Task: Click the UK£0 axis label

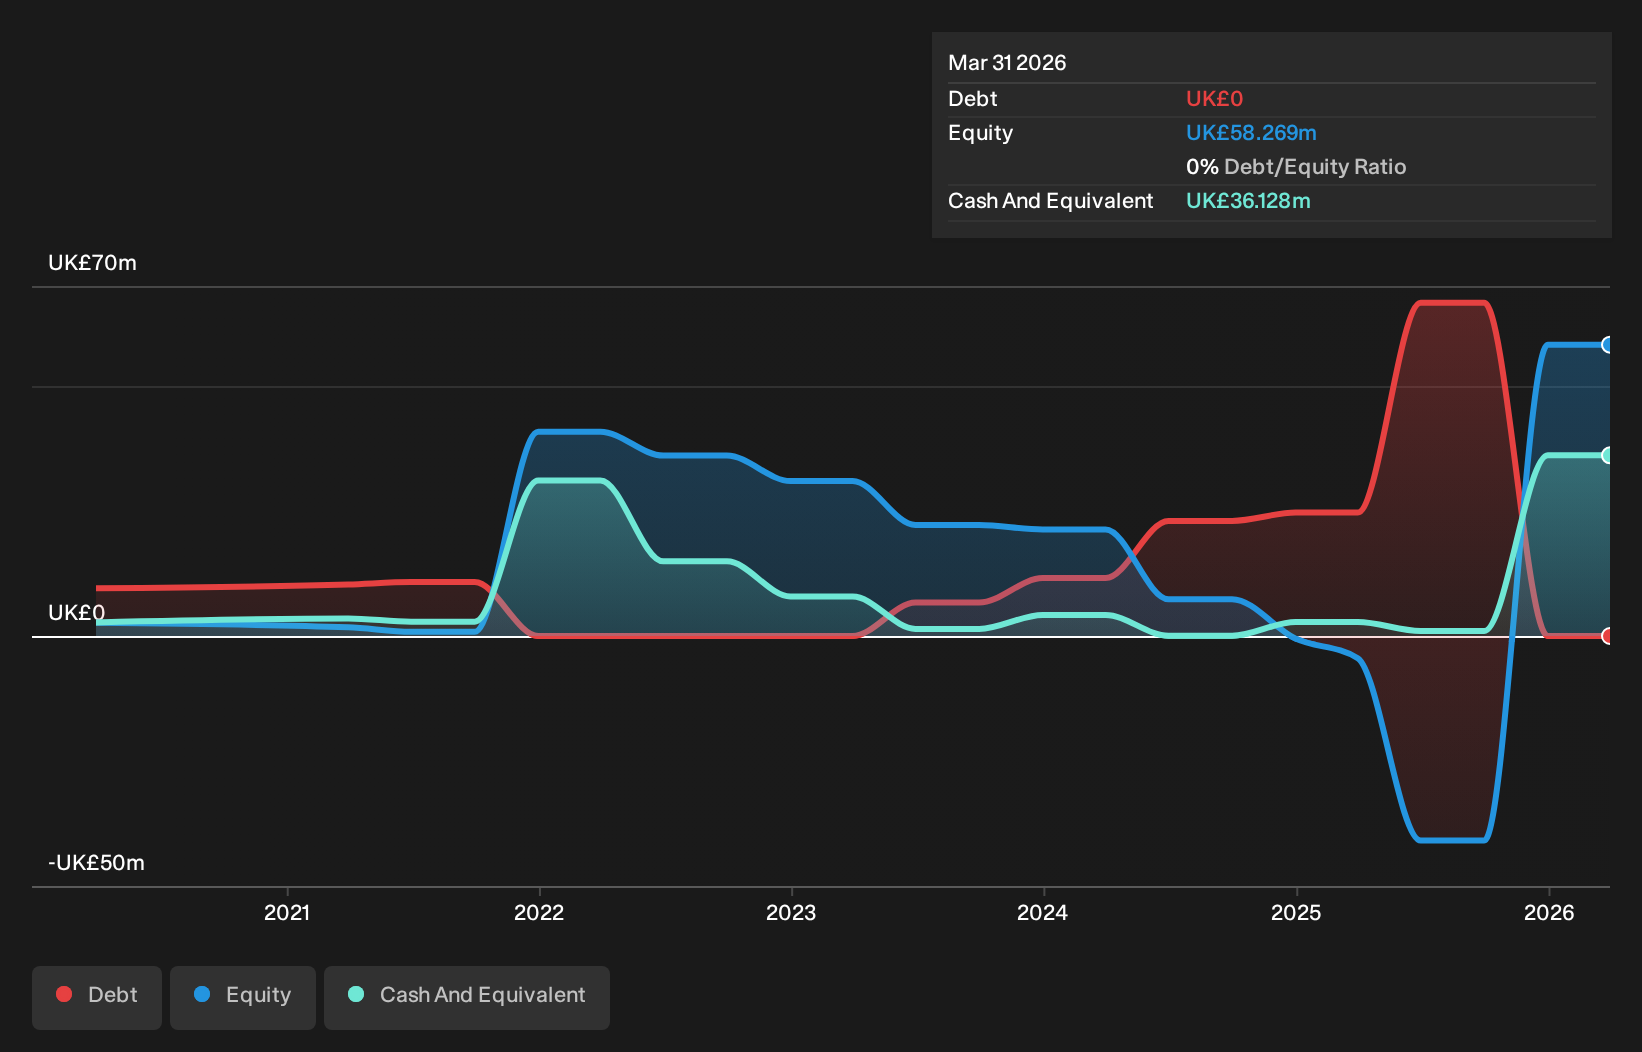Action: [76, 613]
